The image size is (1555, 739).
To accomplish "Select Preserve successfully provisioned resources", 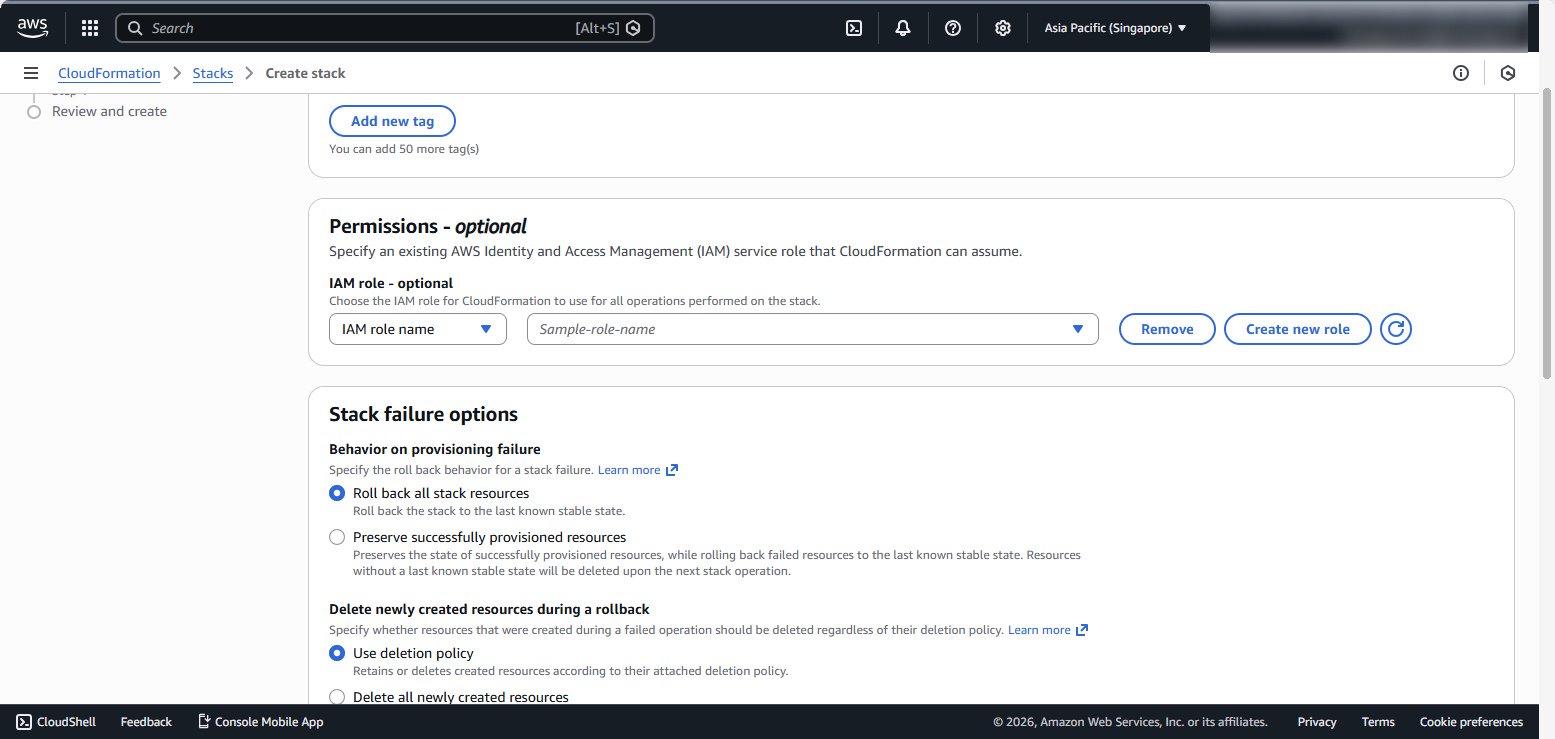I will pyautogui.click(x=337, y=537).
